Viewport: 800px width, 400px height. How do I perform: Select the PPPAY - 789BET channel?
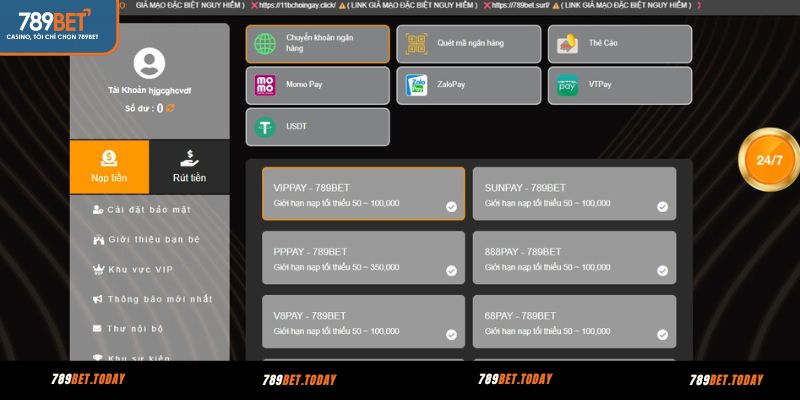(x=363, y=258)
